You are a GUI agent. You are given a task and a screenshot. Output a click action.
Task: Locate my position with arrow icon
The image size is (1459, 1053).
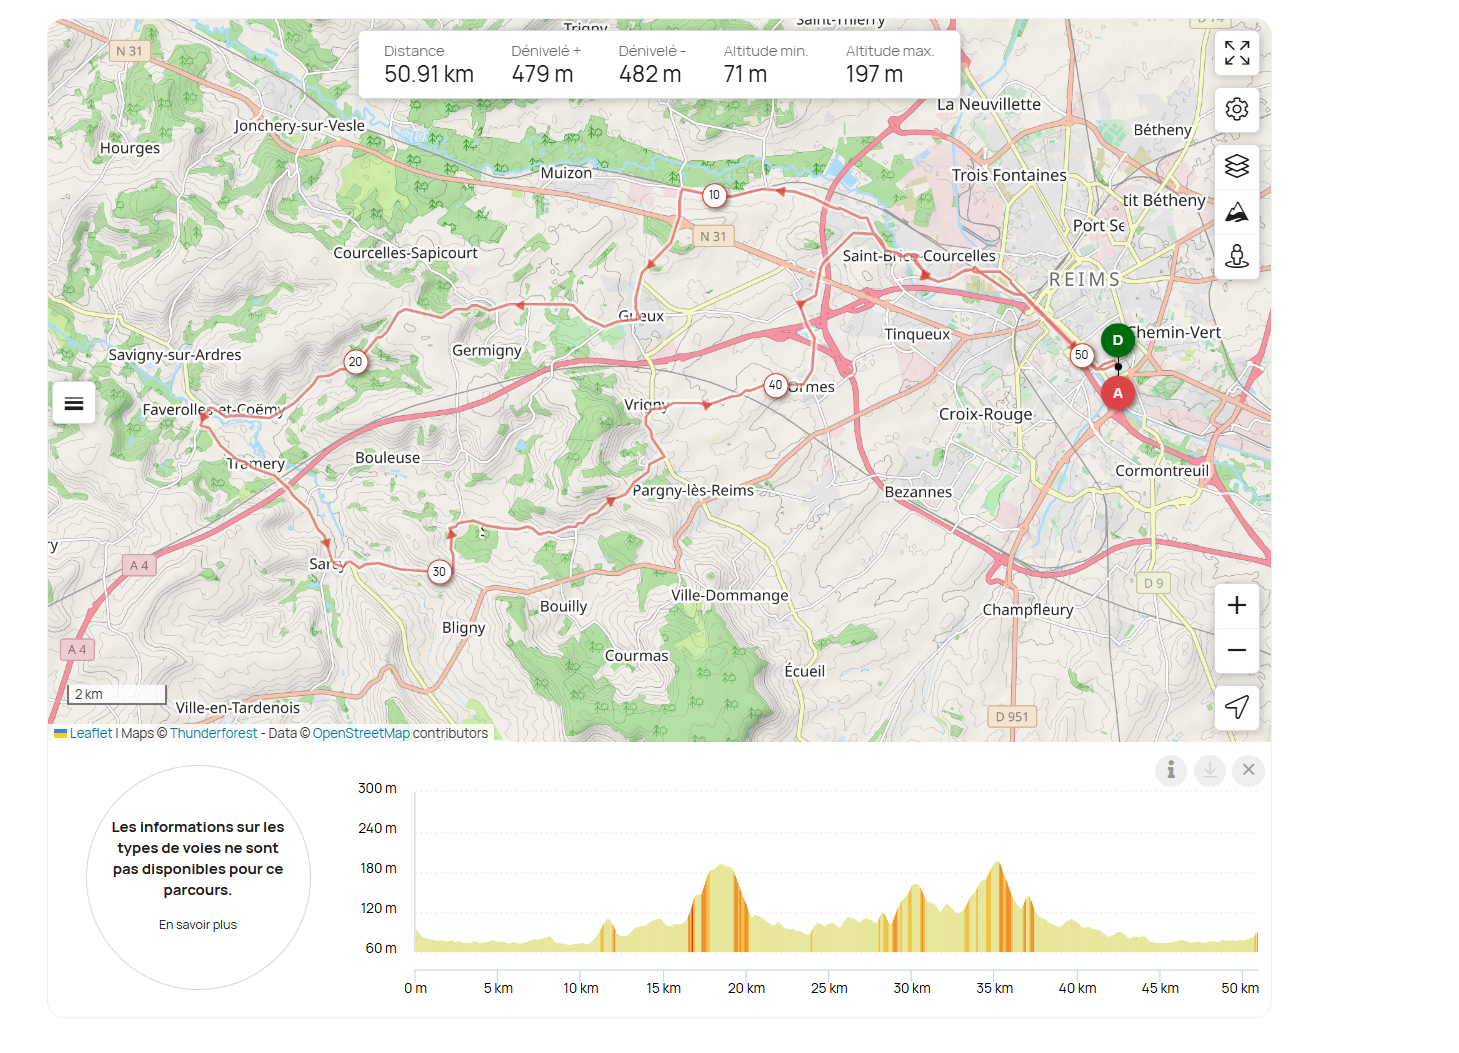point(1236,708)
